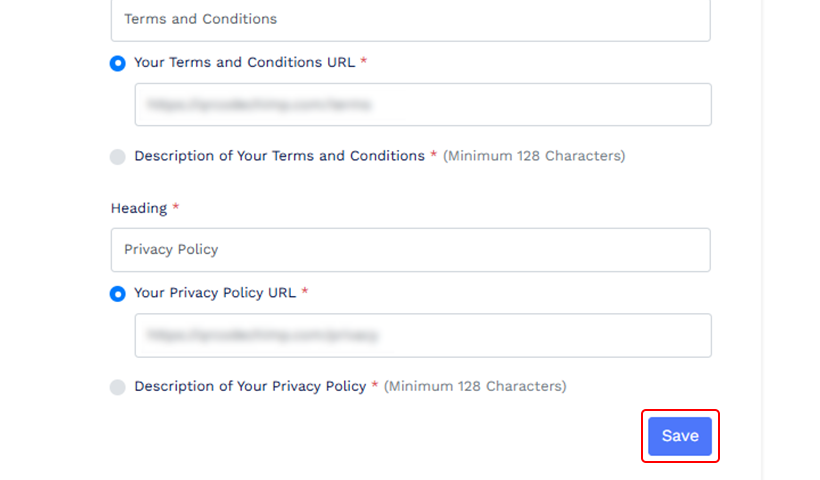
Task: Click the asterisk after Your Terms and Conditions URL
Action: [x=363, y=61]
